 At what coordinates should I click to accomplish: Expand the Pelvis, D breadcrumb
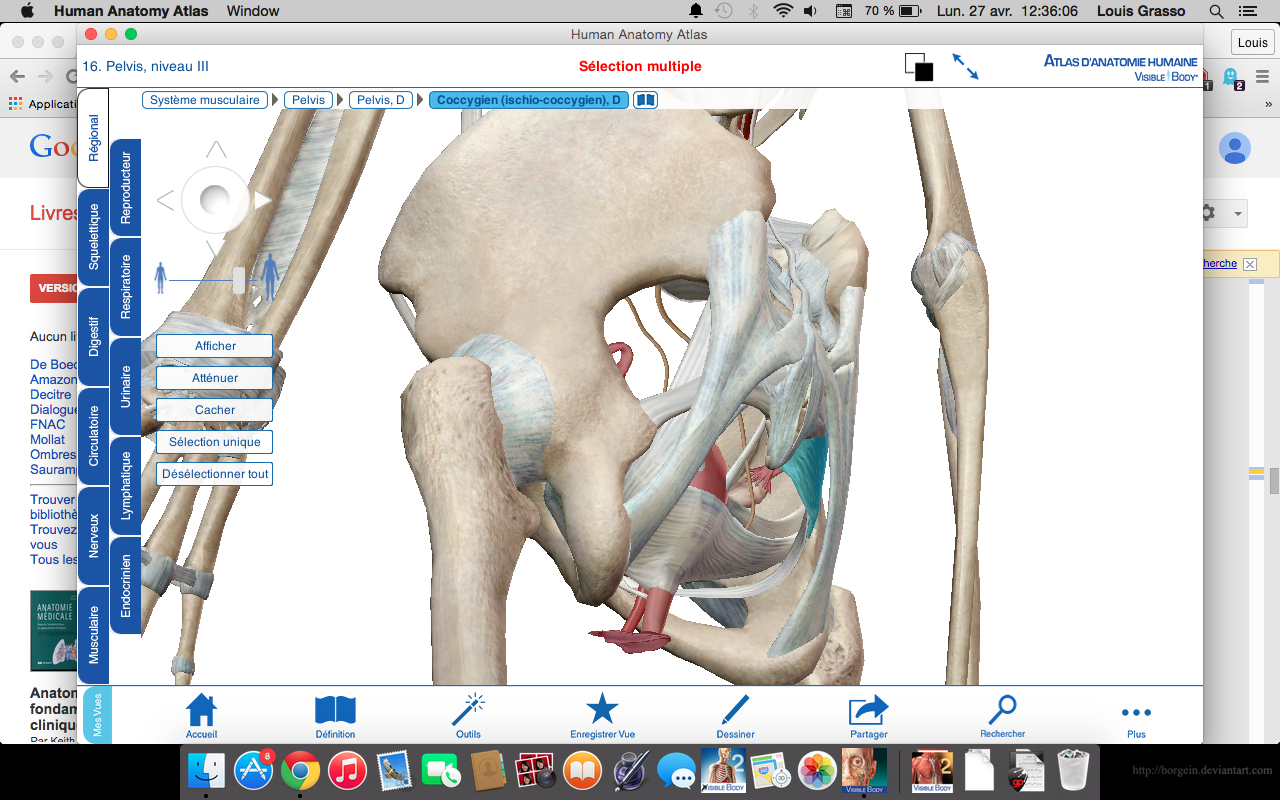tap(380, 100)
